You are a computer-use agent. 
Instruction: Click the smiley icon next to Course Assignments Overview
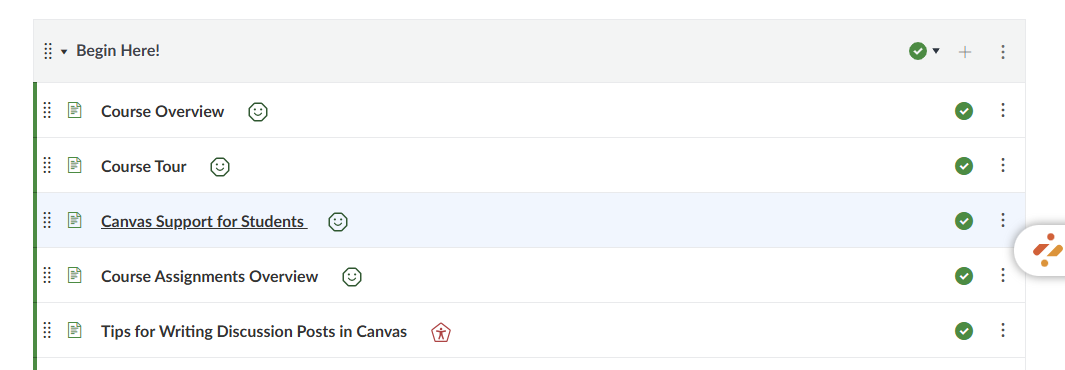point(352,276)
